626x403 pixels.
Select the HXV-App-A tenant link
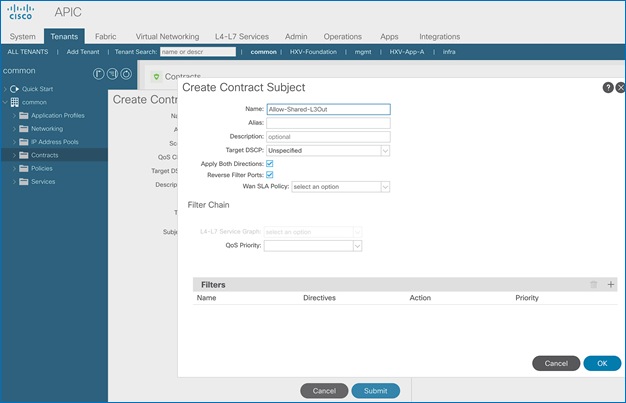(x=407, y=52)
